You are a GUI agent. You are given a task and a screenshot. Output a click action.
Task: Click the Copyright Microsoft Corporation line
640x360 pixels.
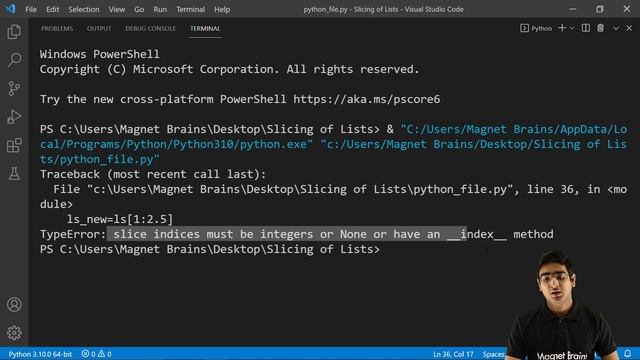point(229,69)
